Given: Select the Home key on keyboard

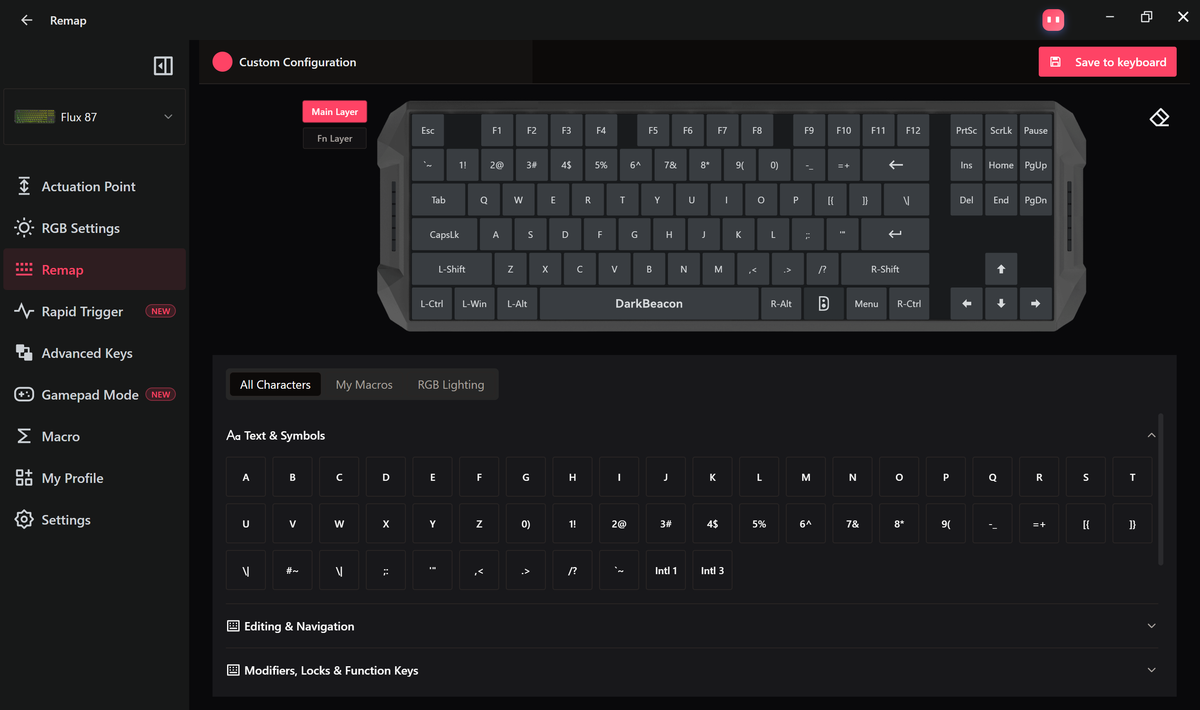Looking at the screenshot, I should [x=1001, y=165].
